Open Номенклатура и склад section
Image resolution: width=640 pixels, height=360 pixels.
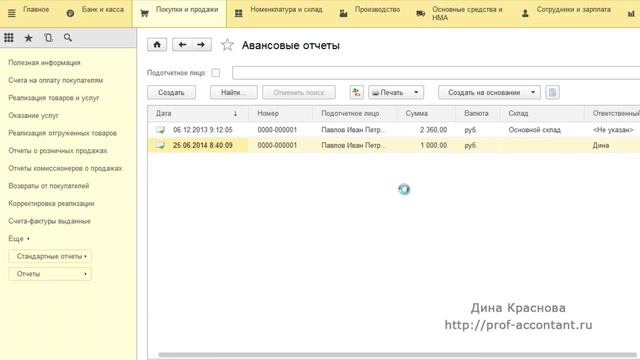click(286, 9)
